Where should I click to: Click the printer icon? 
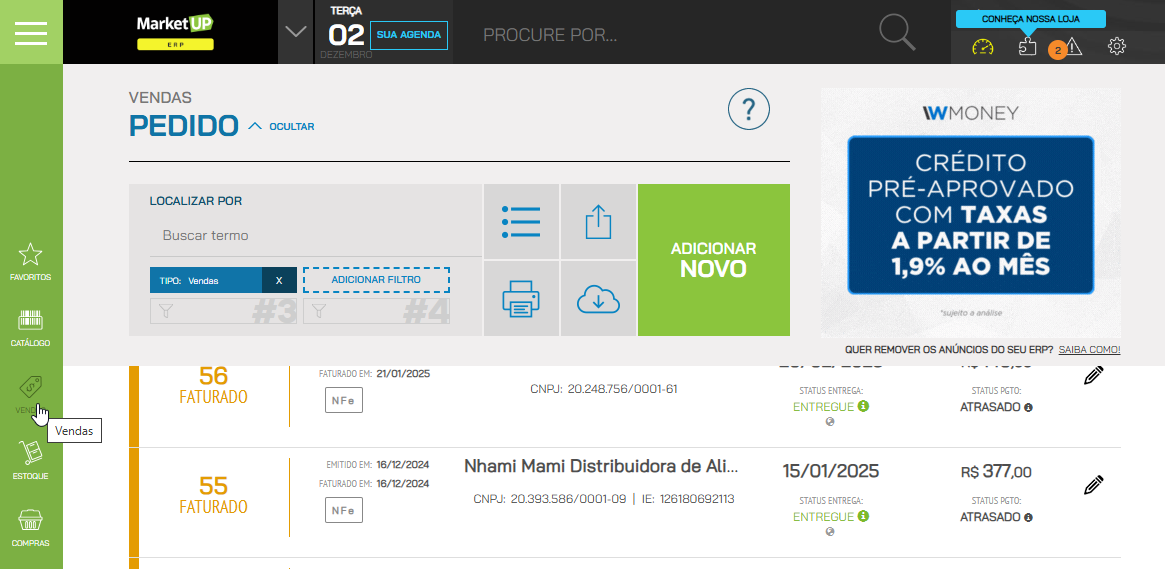coord(521,299)
